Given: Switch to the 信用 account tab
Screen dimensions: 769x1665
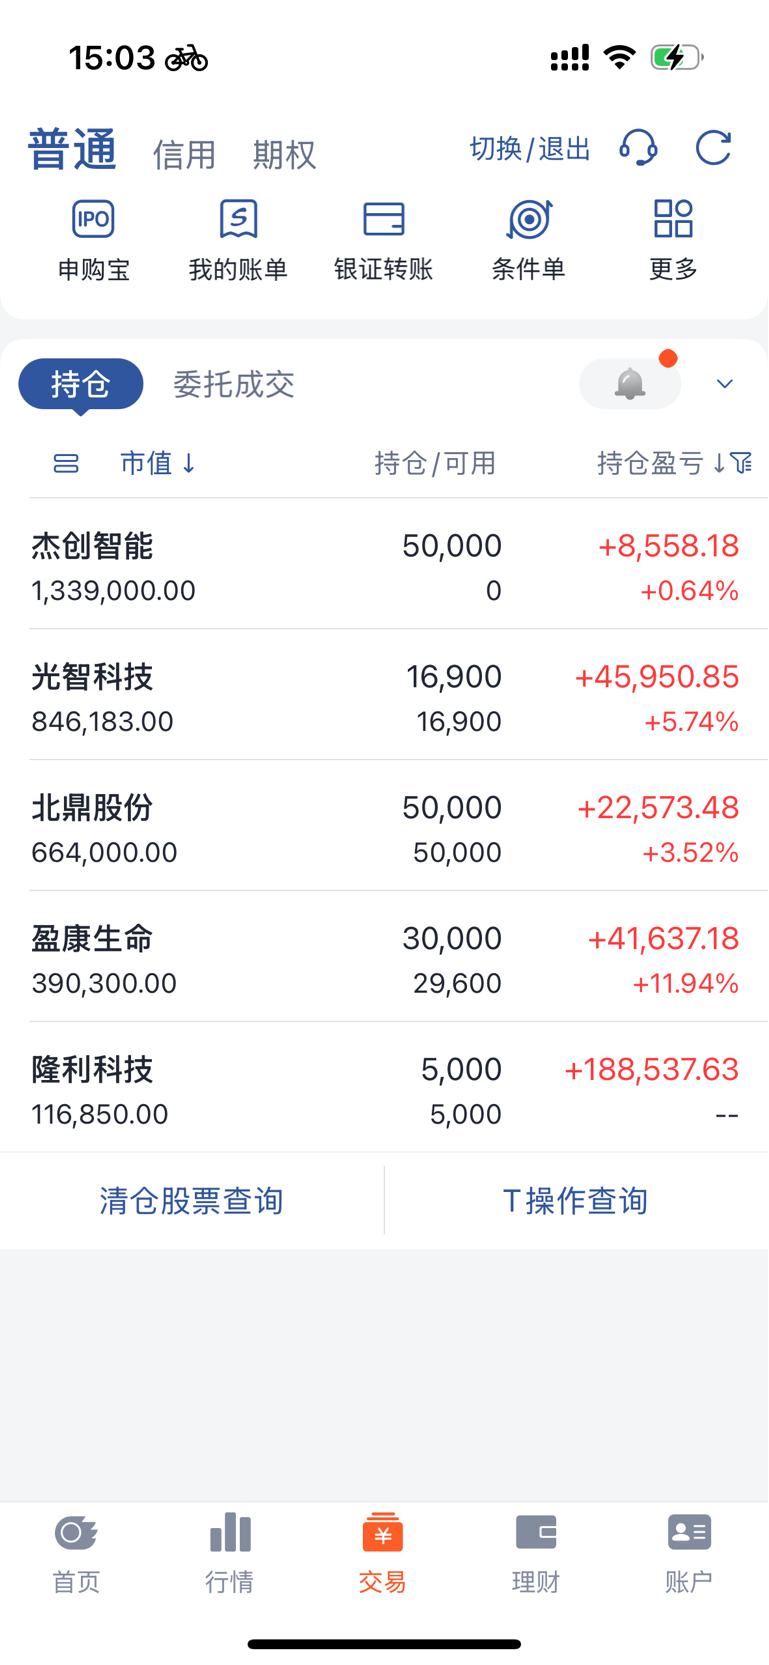Looking at the screenshot, I should point(184,155).
